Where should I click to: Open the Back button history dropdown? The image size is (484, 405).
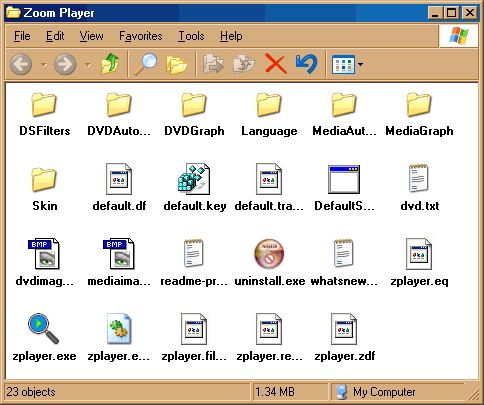[x=44, y=64]
